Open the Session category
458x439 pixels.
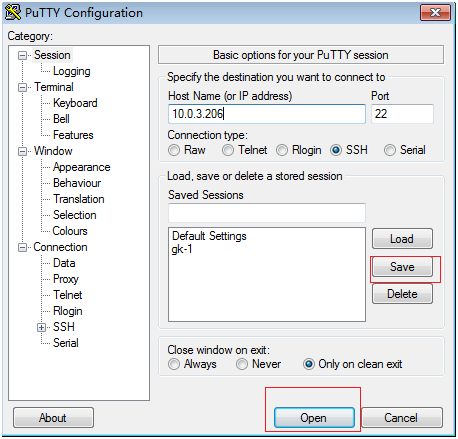click(x=52, y=55)
